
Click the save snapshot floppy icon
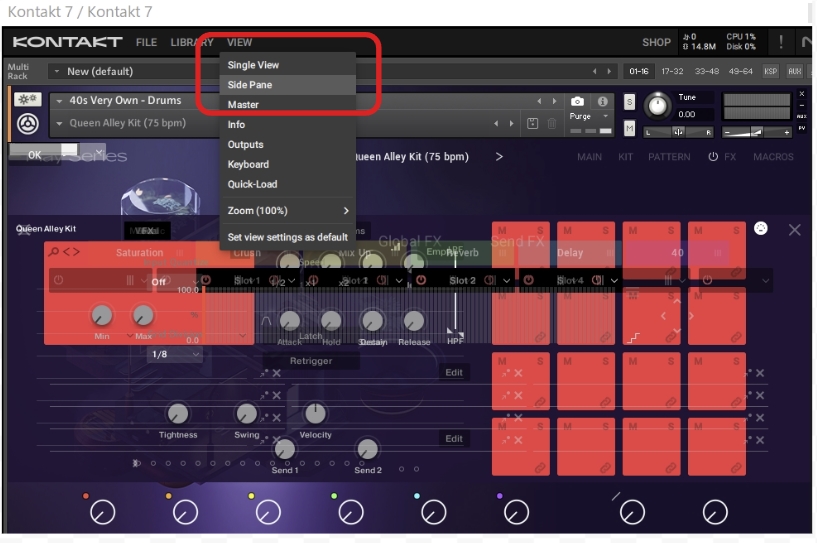tap(532, 124)
